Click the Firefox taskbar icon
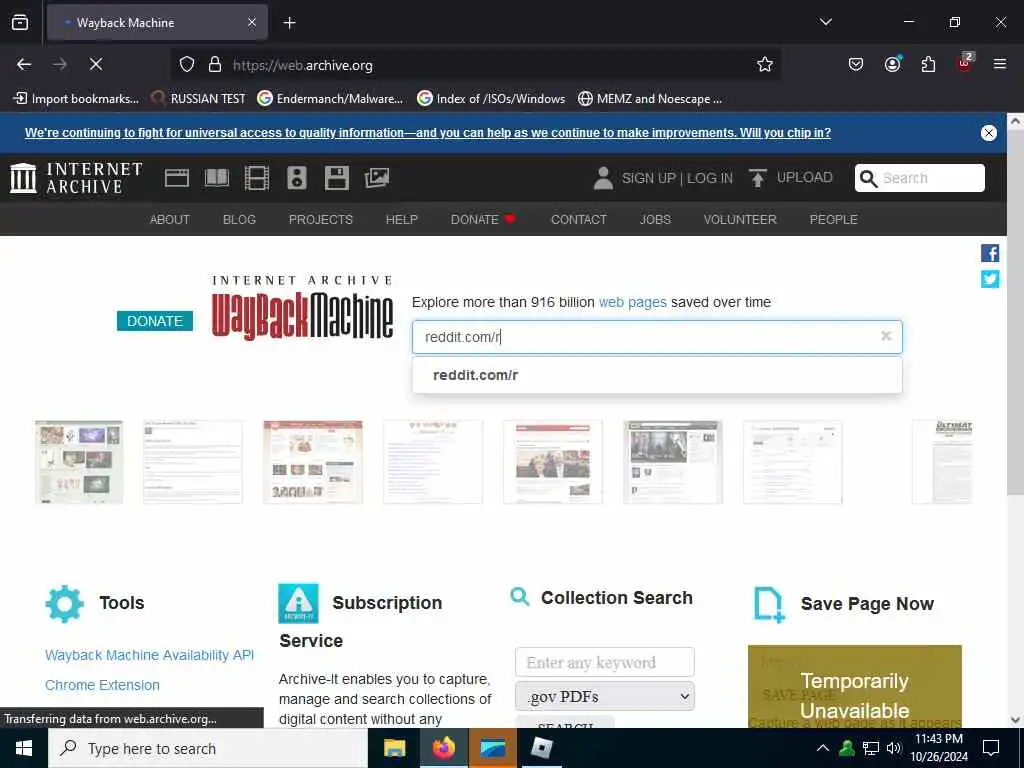 (443, 748)
